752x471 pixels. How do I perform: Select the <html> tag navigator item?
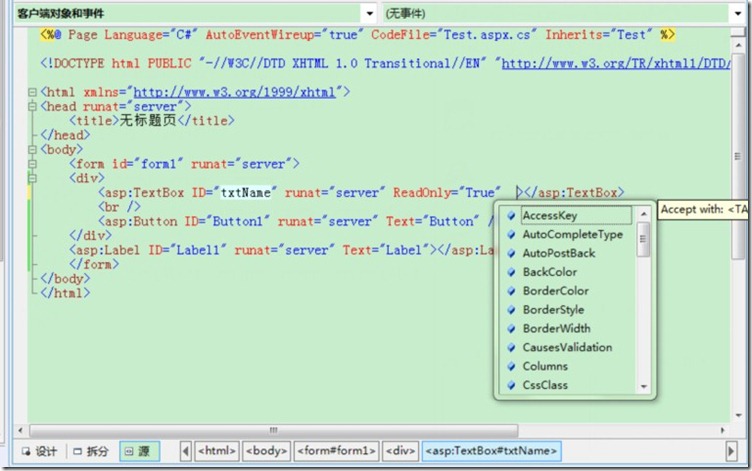pos(217,451)
